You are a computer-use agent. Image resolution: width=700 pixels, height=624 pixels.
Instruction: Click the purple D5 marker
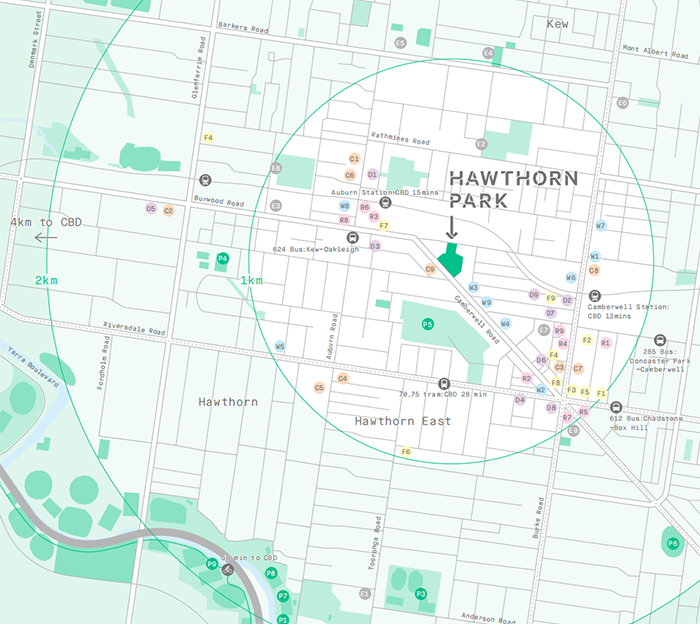151,208
